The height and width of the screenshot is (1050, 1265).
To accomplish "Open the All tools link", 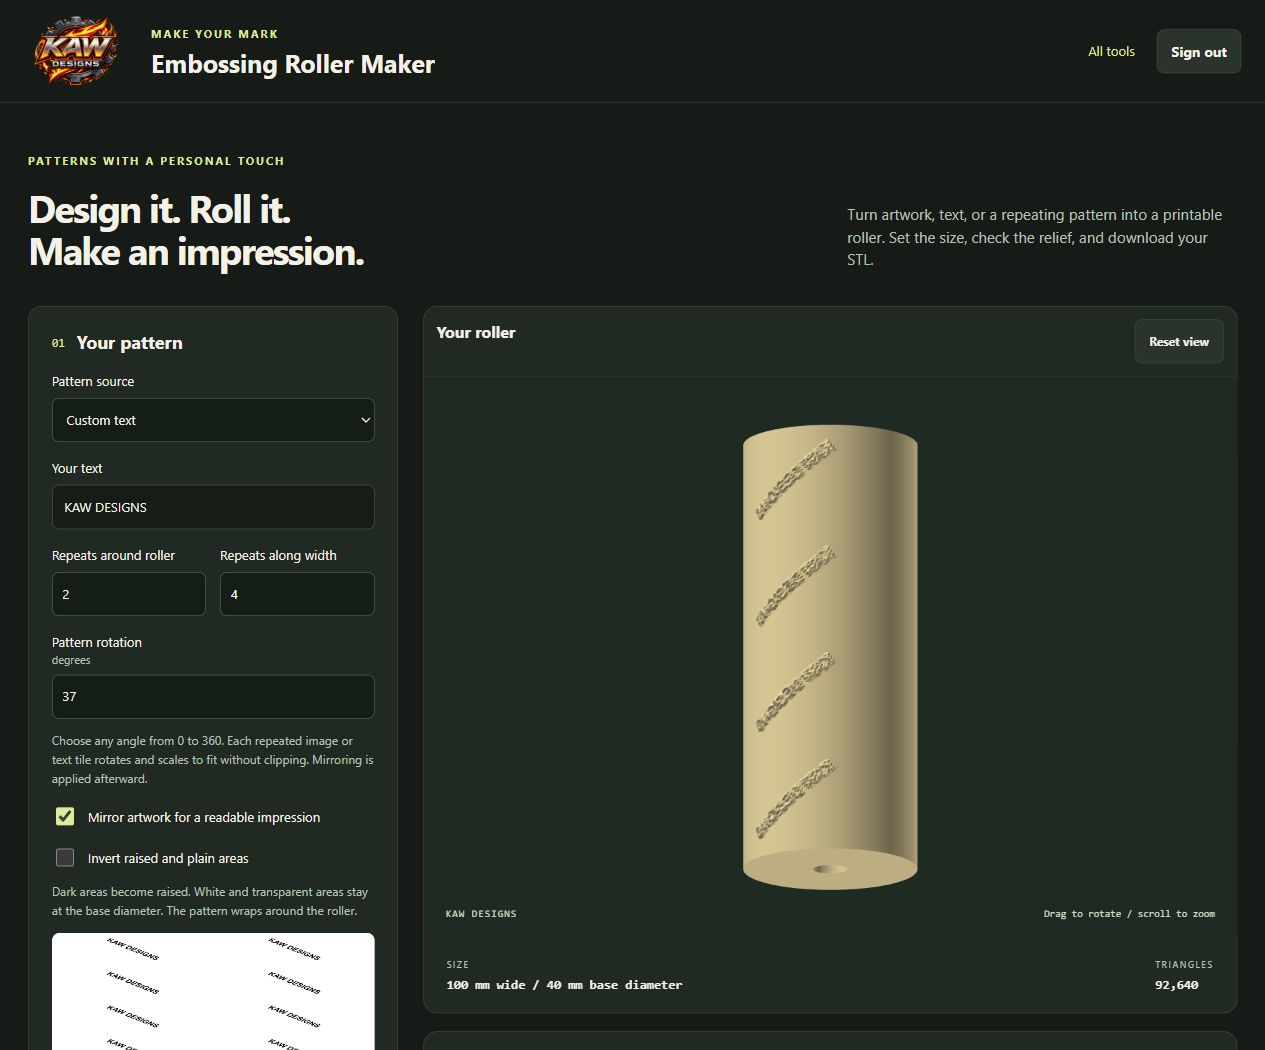I will (x=1111, y=51).
